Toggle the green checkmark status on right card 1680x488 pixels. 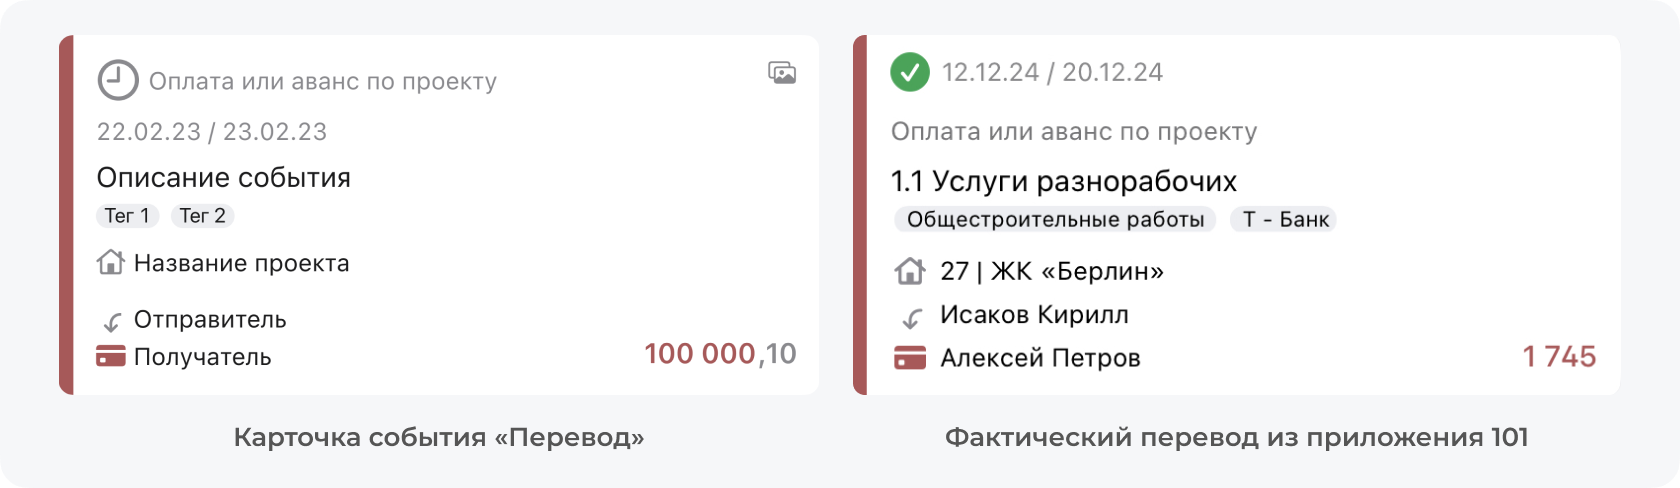pyautogui.click(x=910, y=72)
